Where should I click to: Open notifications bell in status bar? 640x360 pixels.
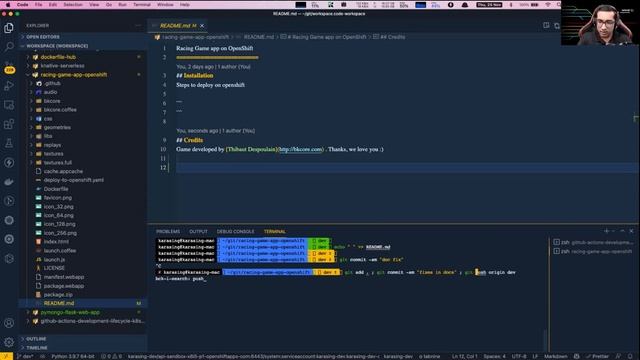pyautogui.click(x=630, y=356)
